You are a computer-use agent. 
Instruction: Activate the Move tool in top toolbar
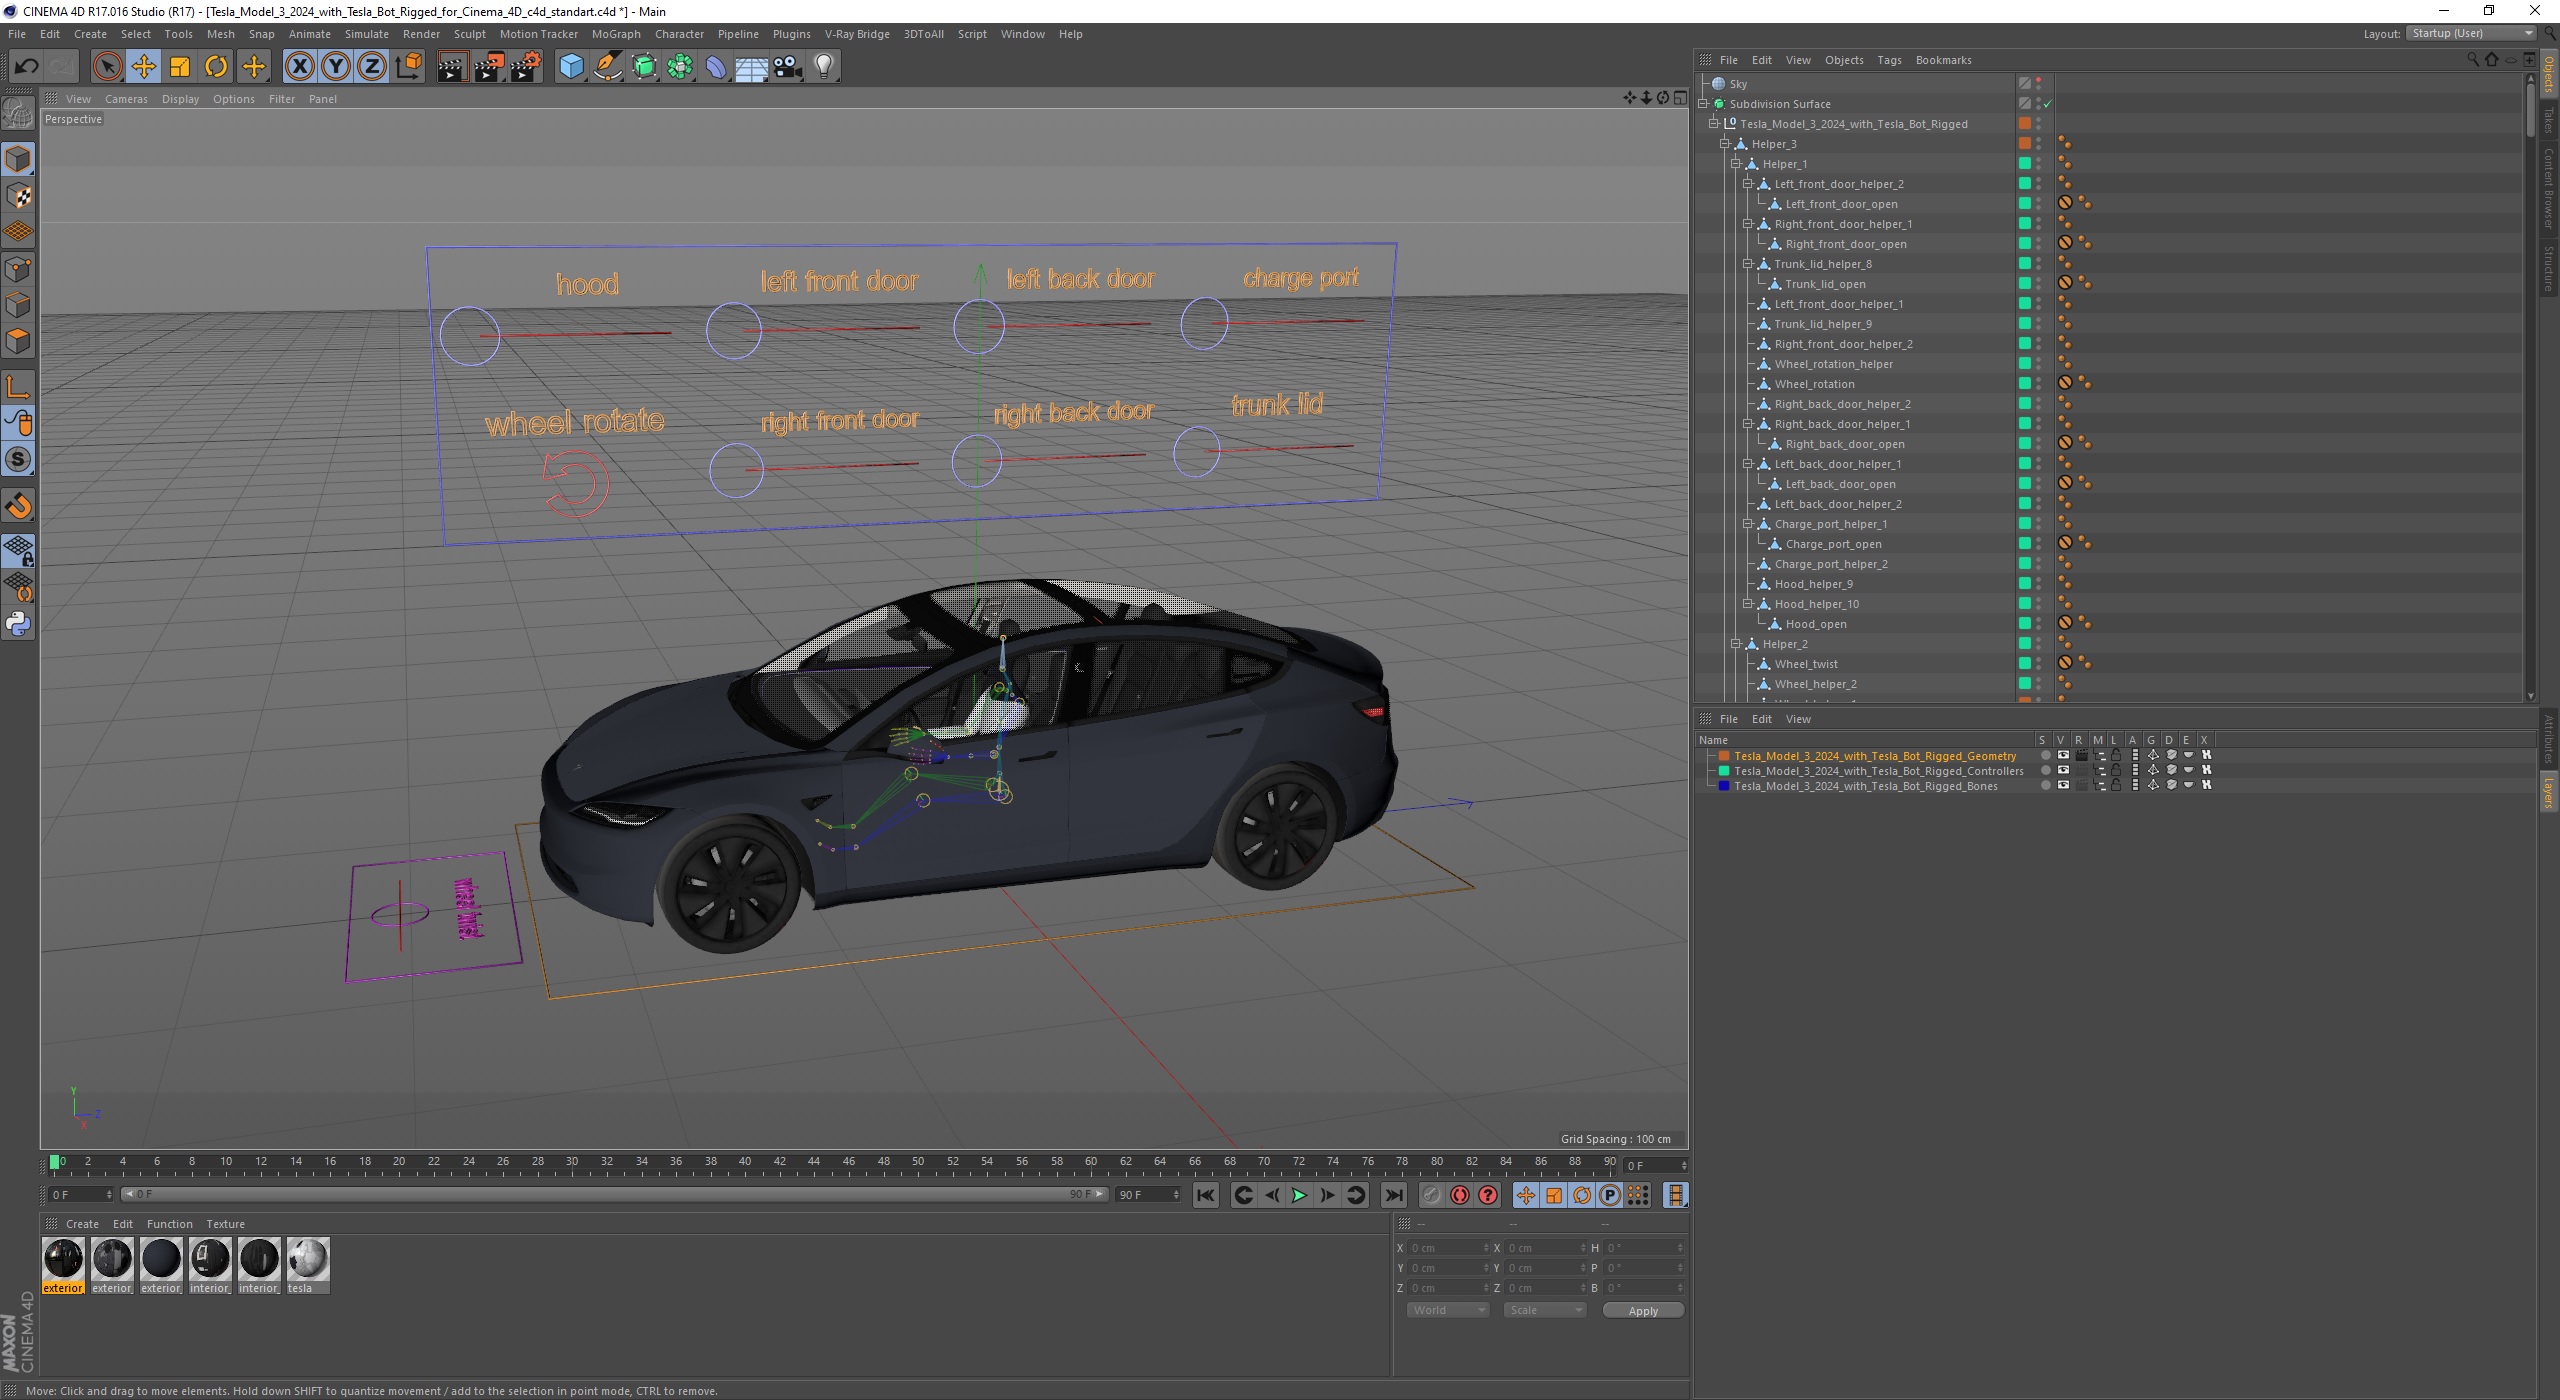(143, 67)
